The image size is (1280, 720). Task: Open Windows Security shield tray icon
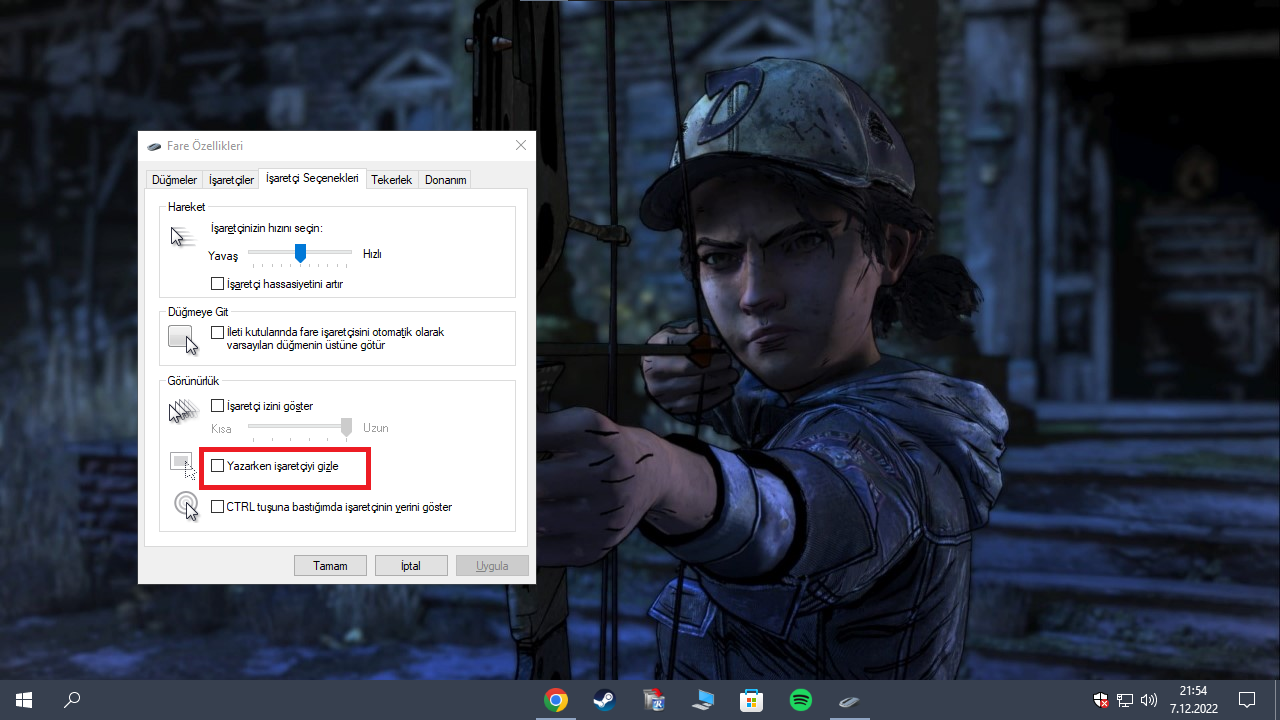(1101, 700)
